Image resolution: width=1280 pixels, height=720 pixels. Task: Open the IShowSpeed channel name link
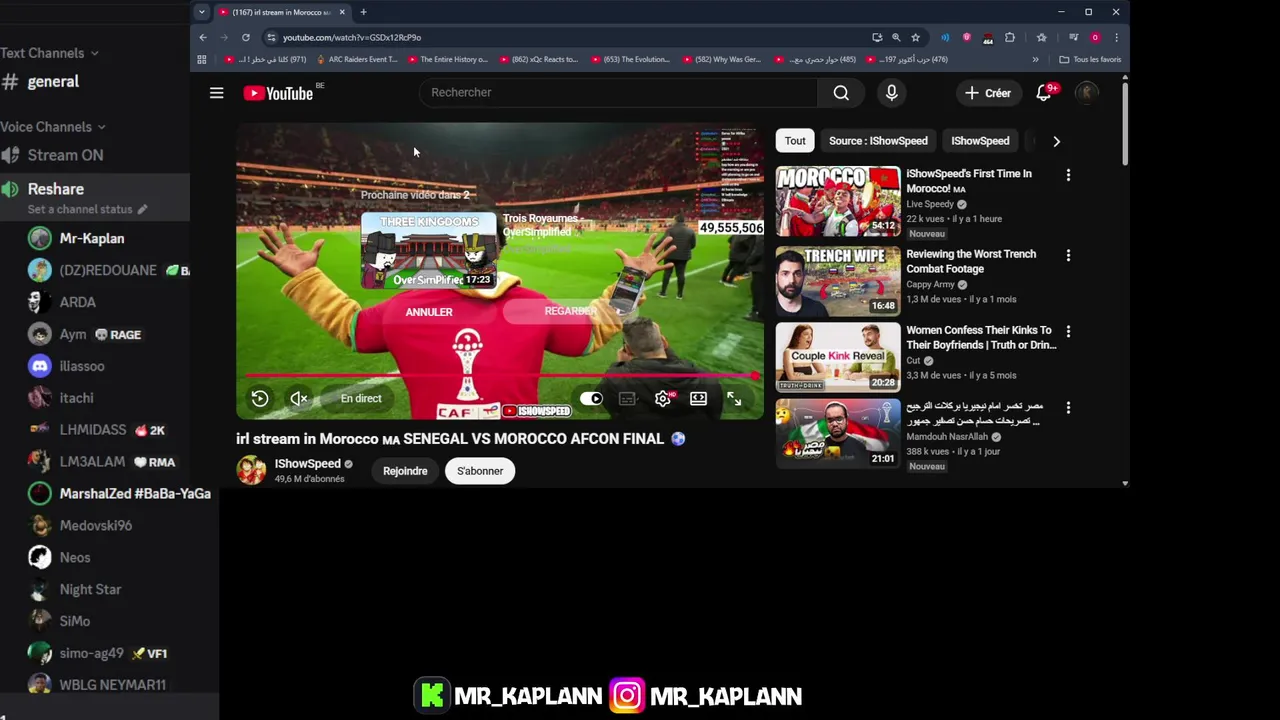308,464
